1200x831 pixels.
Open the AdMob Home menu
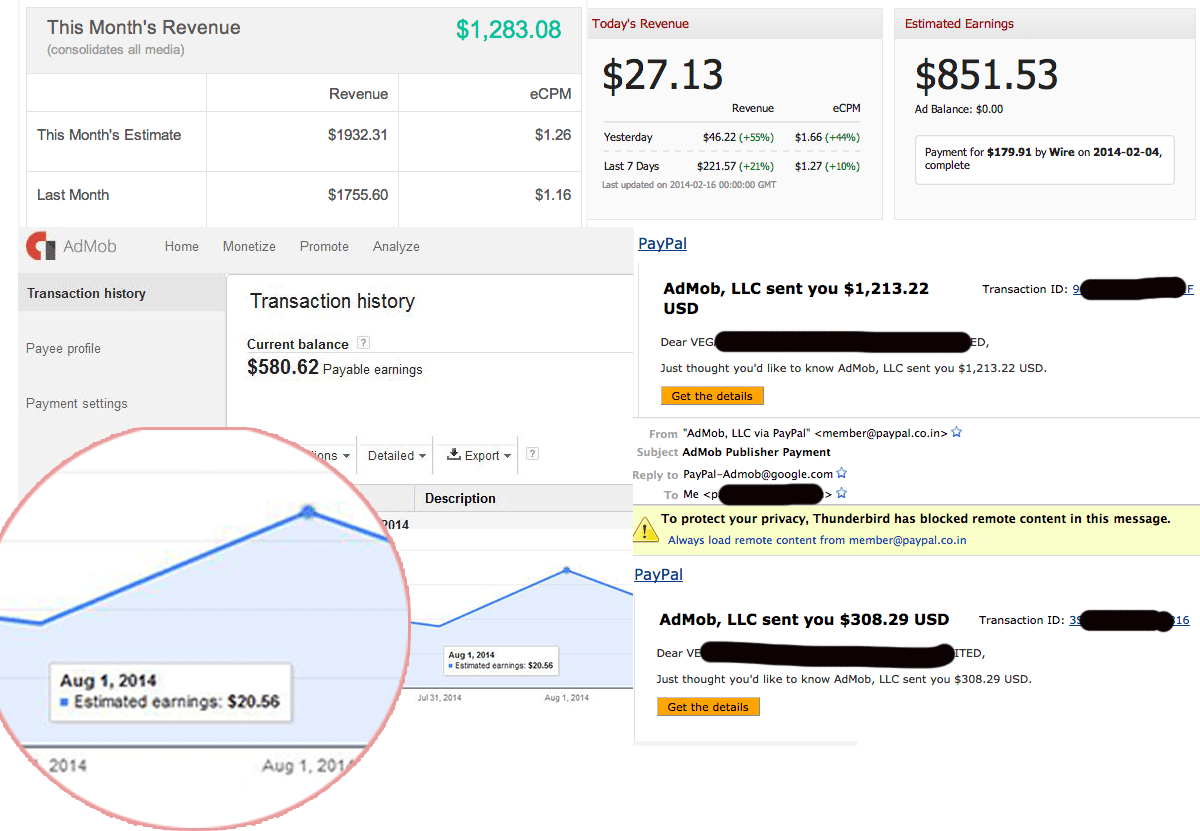(x=182, y=246)
